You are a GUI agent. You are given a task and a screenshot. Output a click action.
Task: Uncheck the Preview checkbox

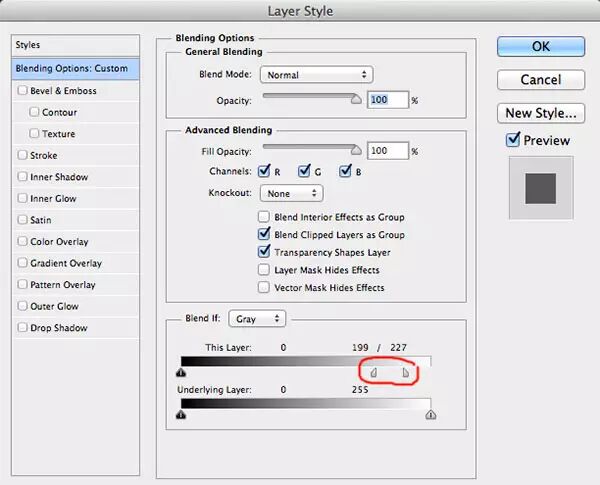513,140
